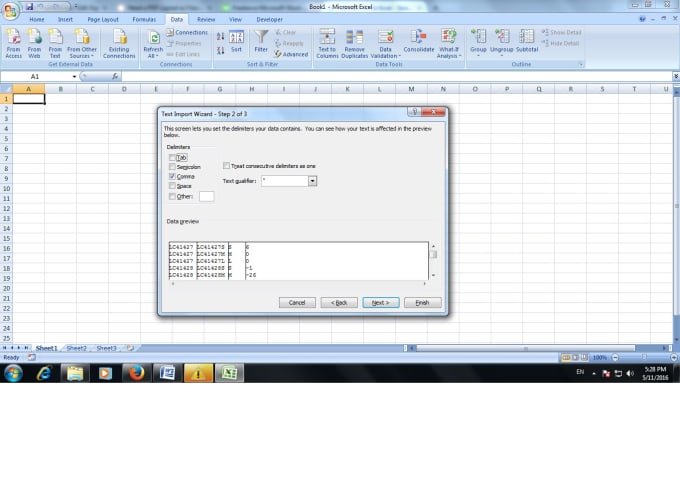The image size is (680, 489).
Task: Open From Other Sources dropdown
Action: click(x=82, y=43)
